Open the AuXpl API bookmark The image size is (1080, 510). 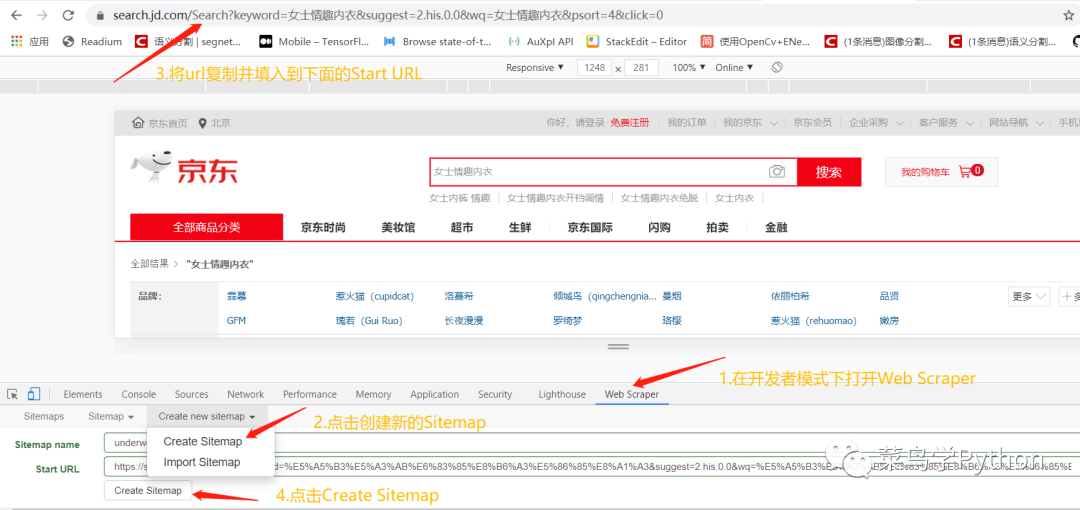(x=540, y=41)
